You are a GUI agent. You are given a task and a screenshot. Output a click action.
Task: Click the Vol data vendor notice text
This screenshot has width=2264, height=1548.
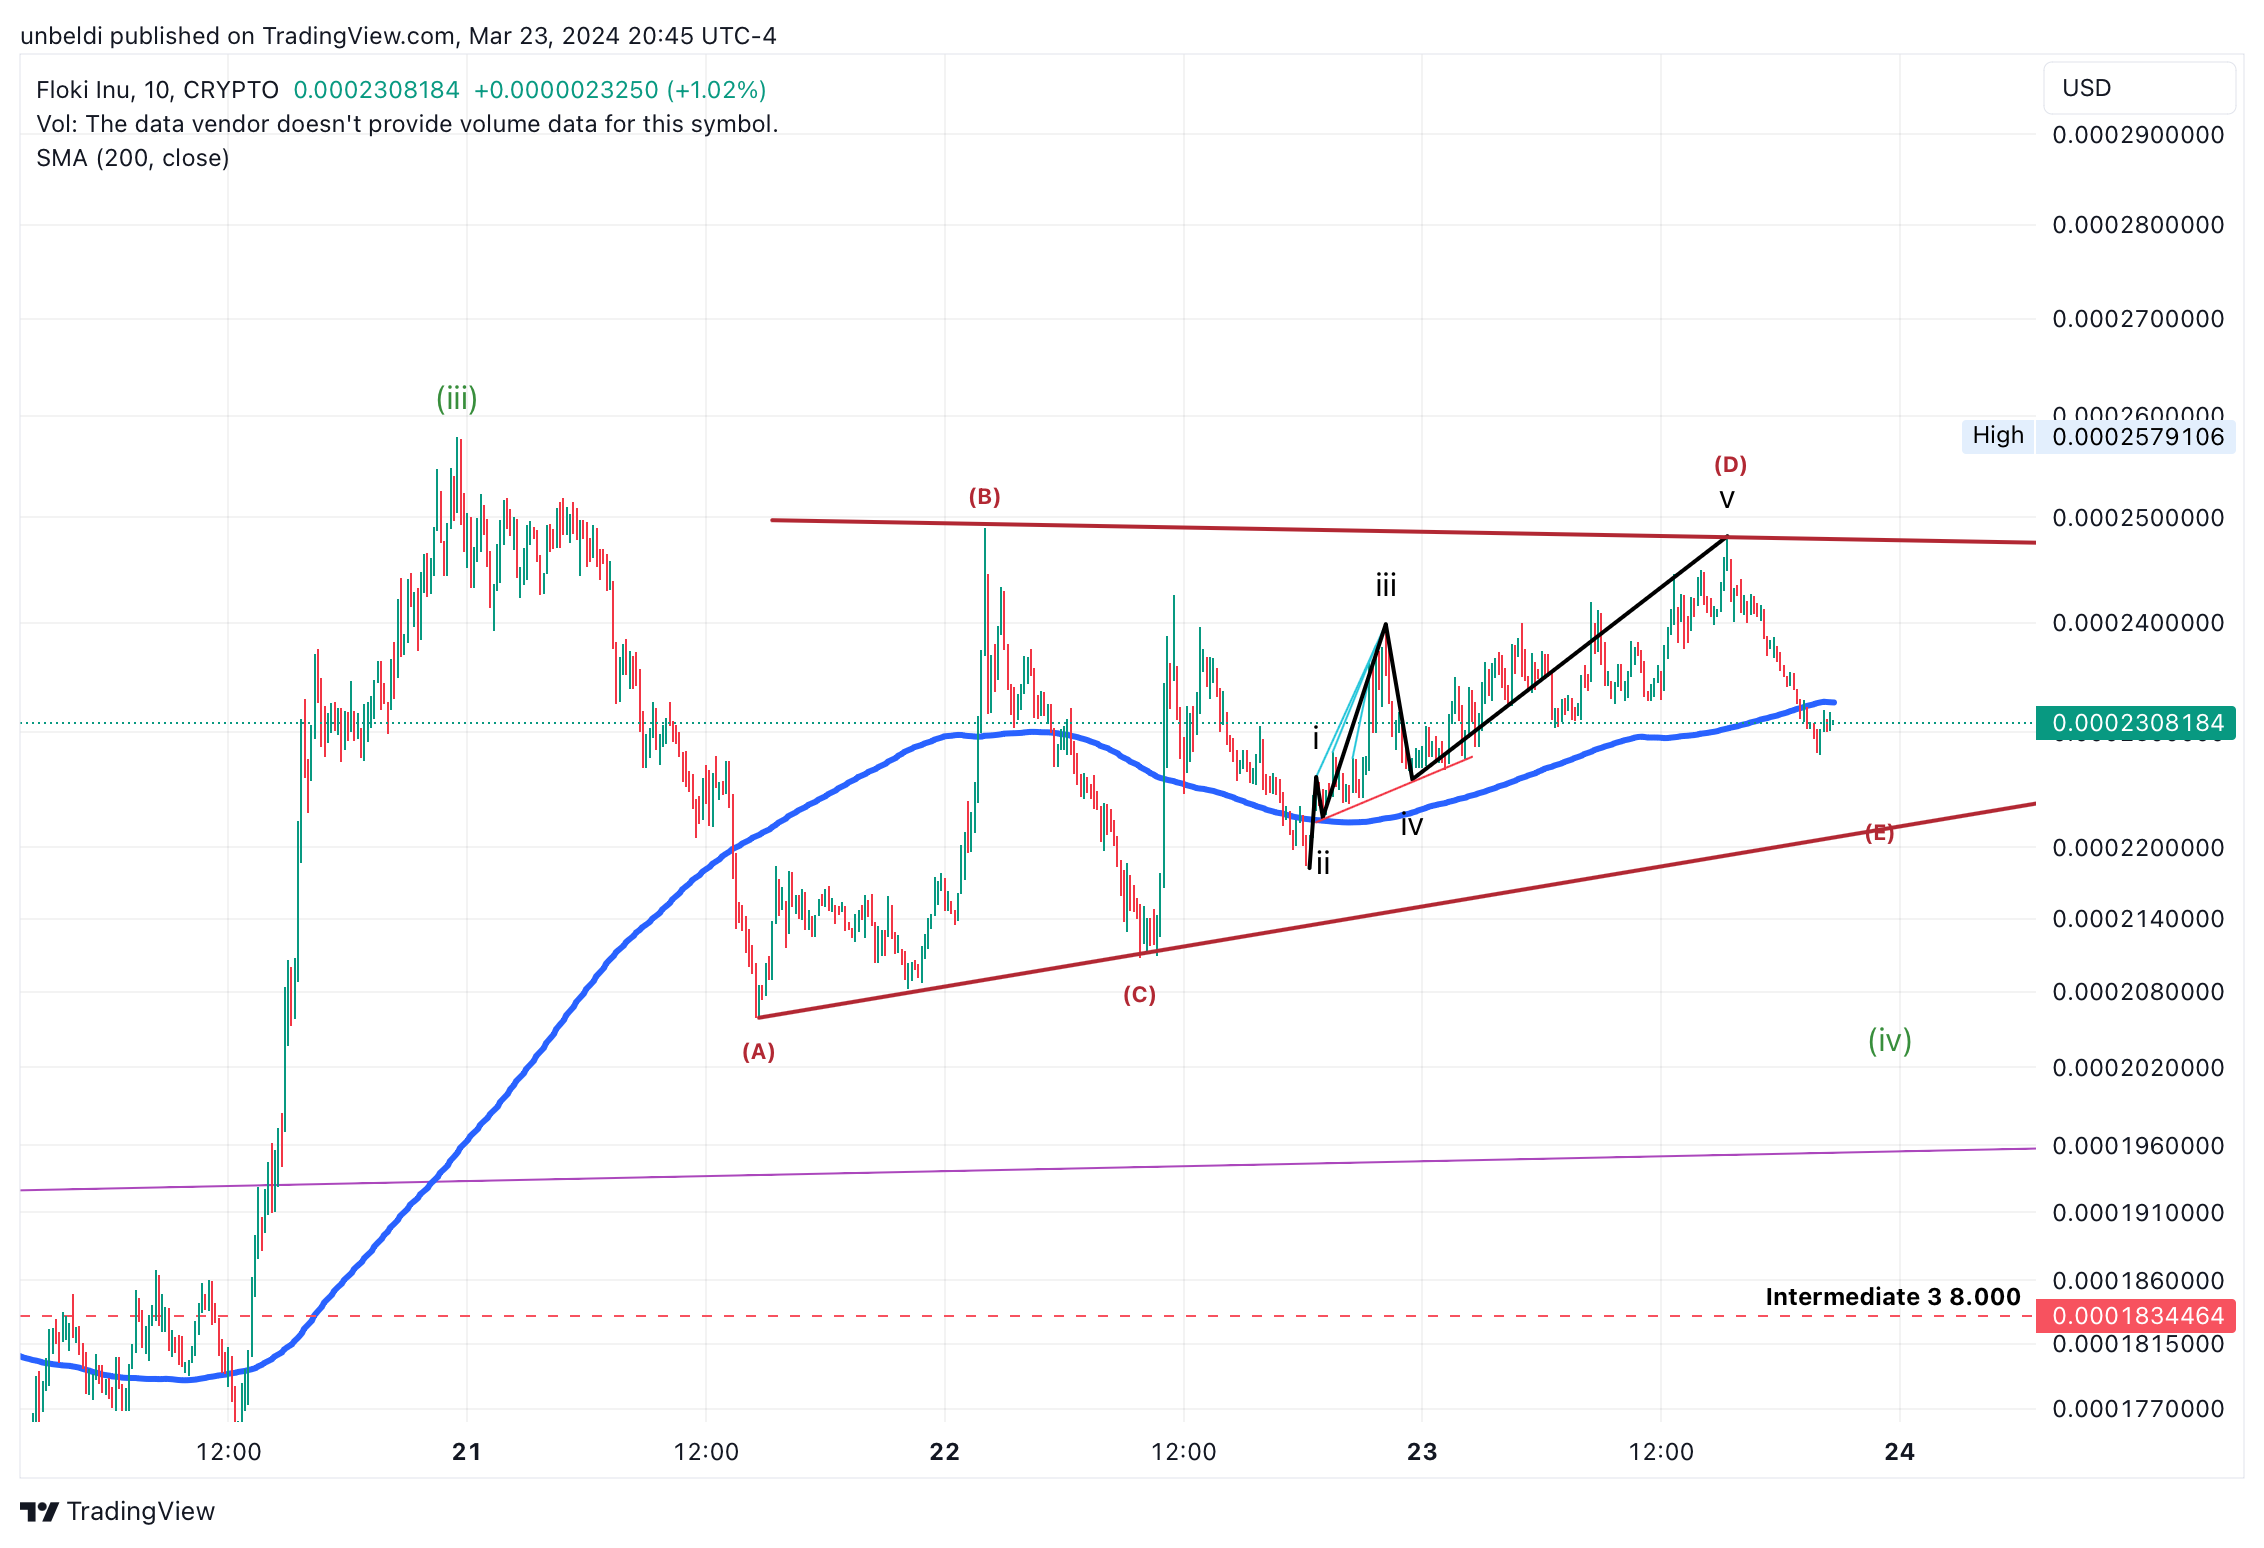click(407, 124)
